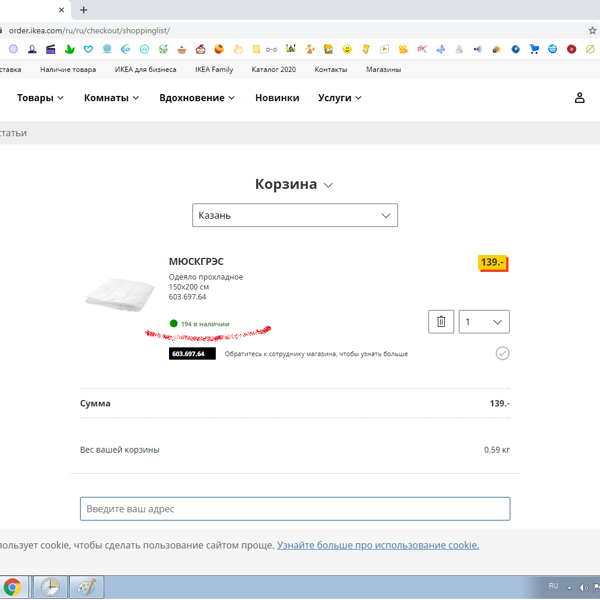Viewport: 600px width, 600px height.
Task: Click the yellow 139.- price tag
Action: (493, 263)
